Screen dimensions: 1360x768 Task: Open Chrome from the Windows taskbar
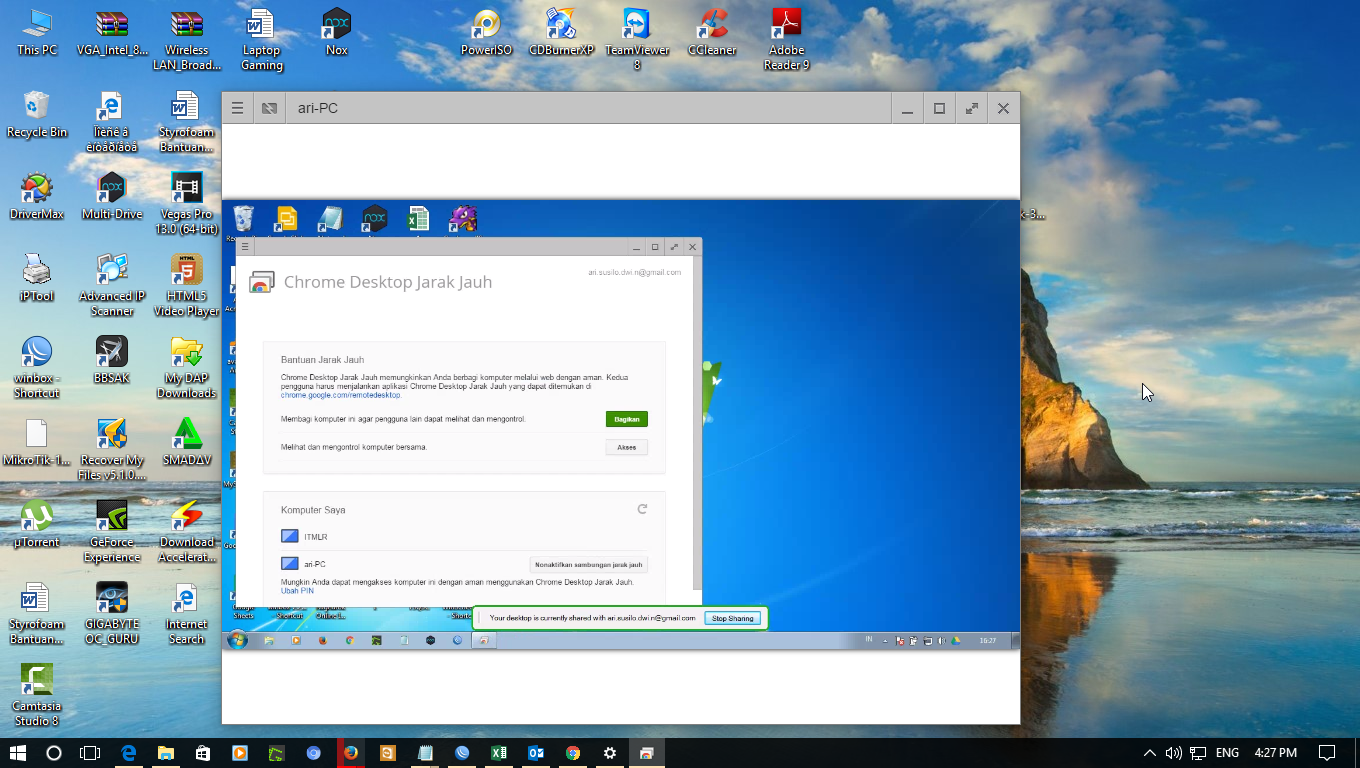click(571, 753)
